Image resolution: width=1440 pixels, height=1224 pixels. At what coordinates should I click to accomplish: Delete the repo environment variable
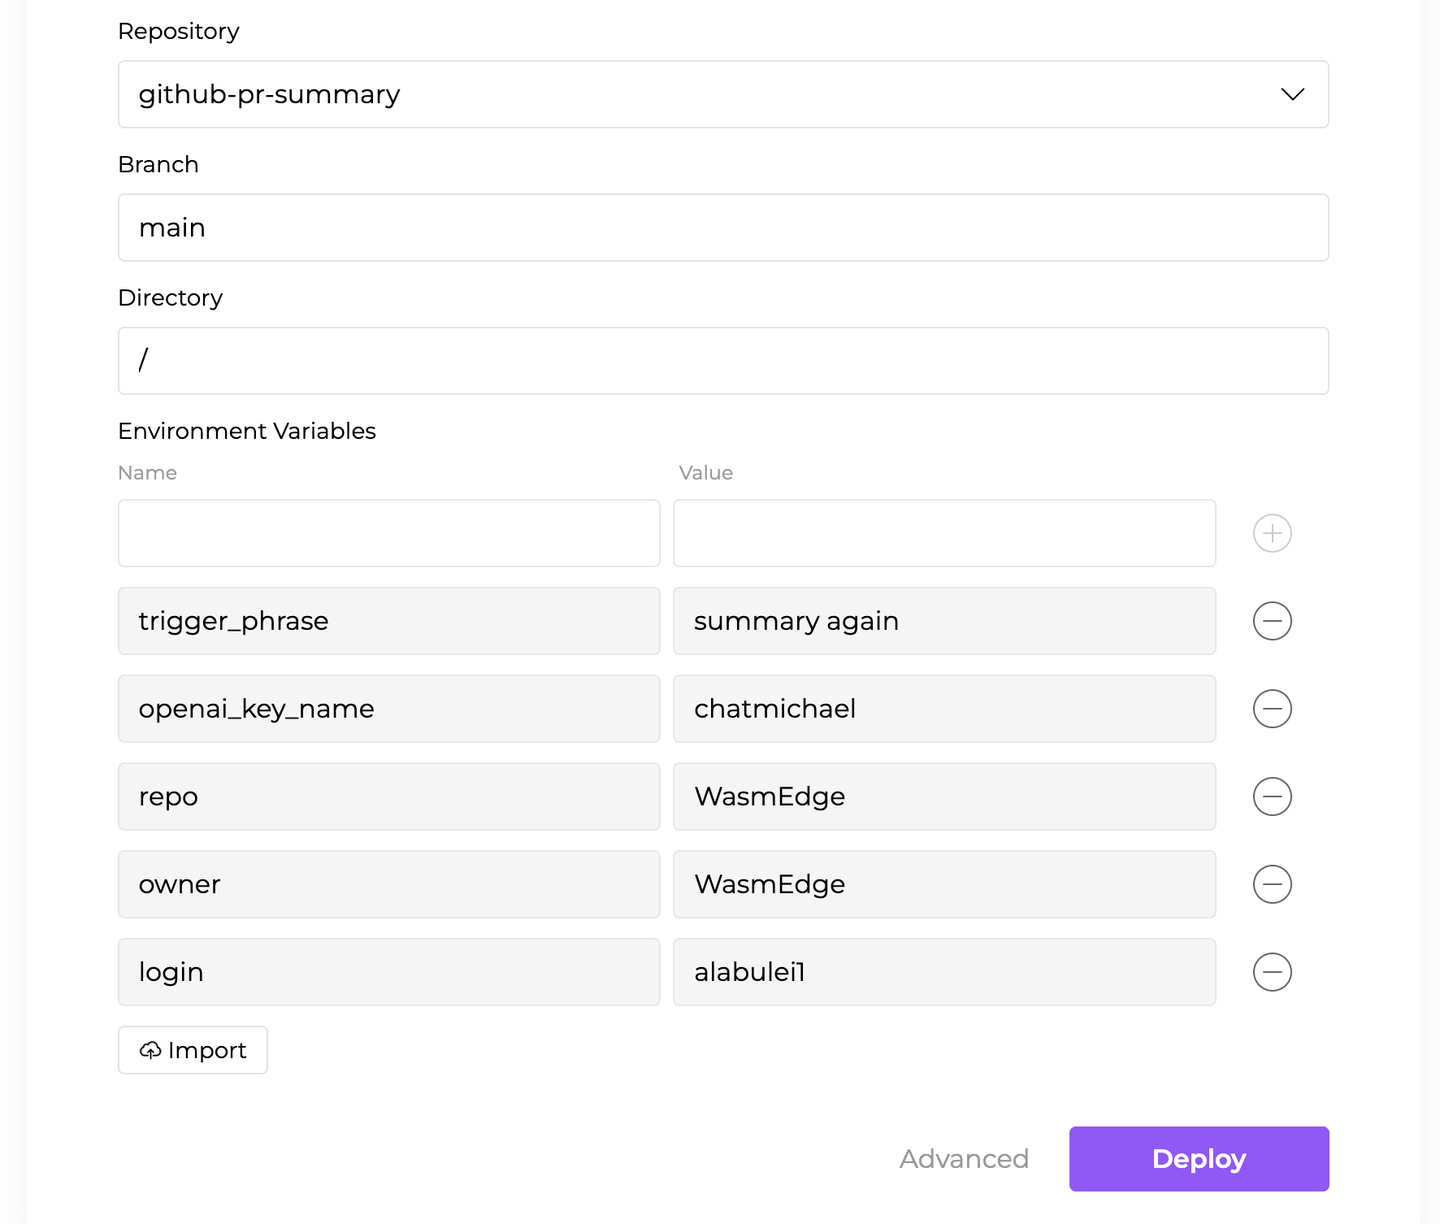click(x=1272, y=797)
